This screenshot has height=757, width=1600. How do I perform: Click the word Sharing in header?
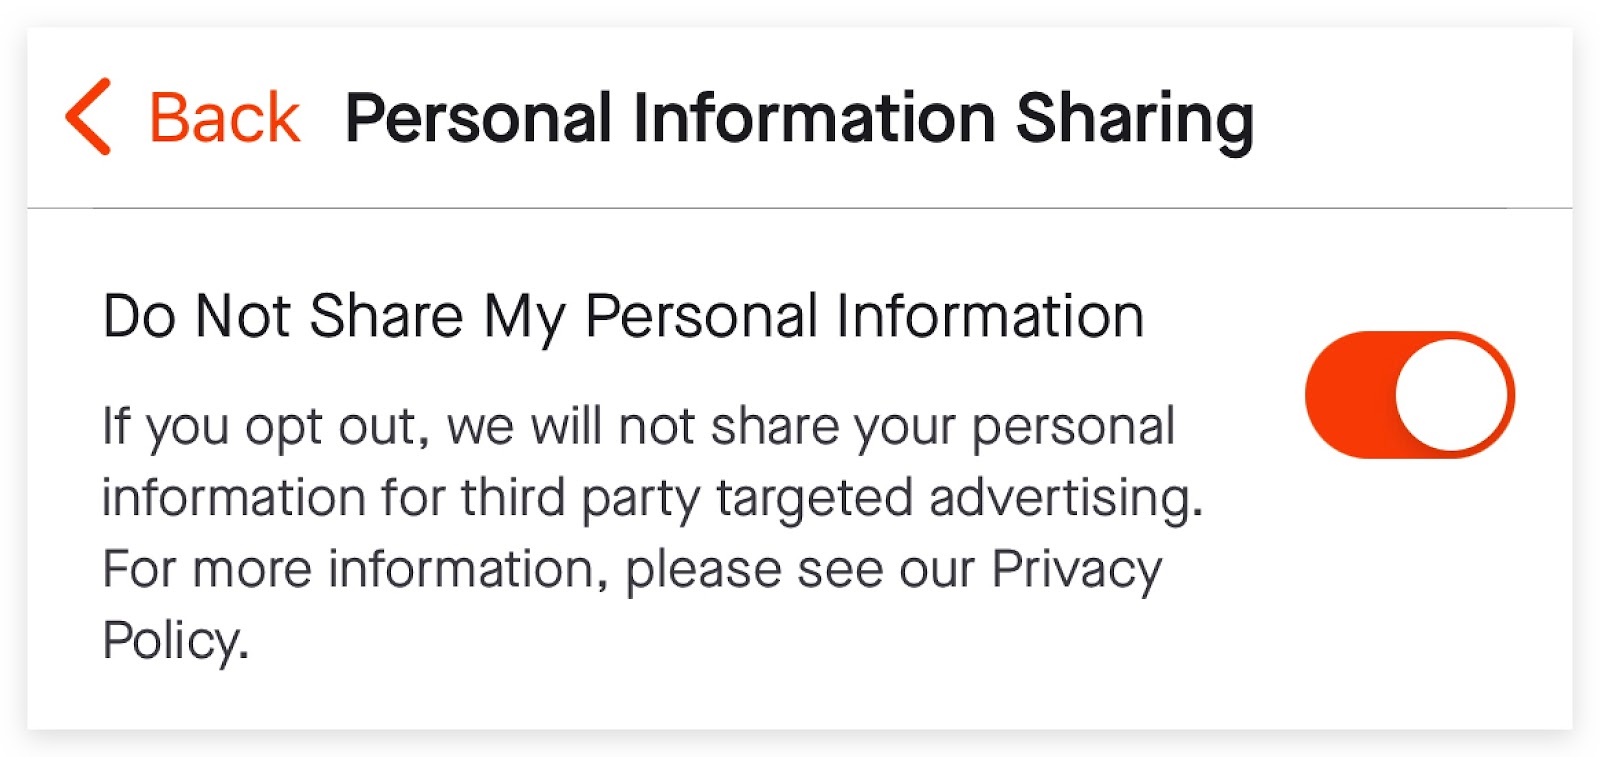pos(1135,120)
